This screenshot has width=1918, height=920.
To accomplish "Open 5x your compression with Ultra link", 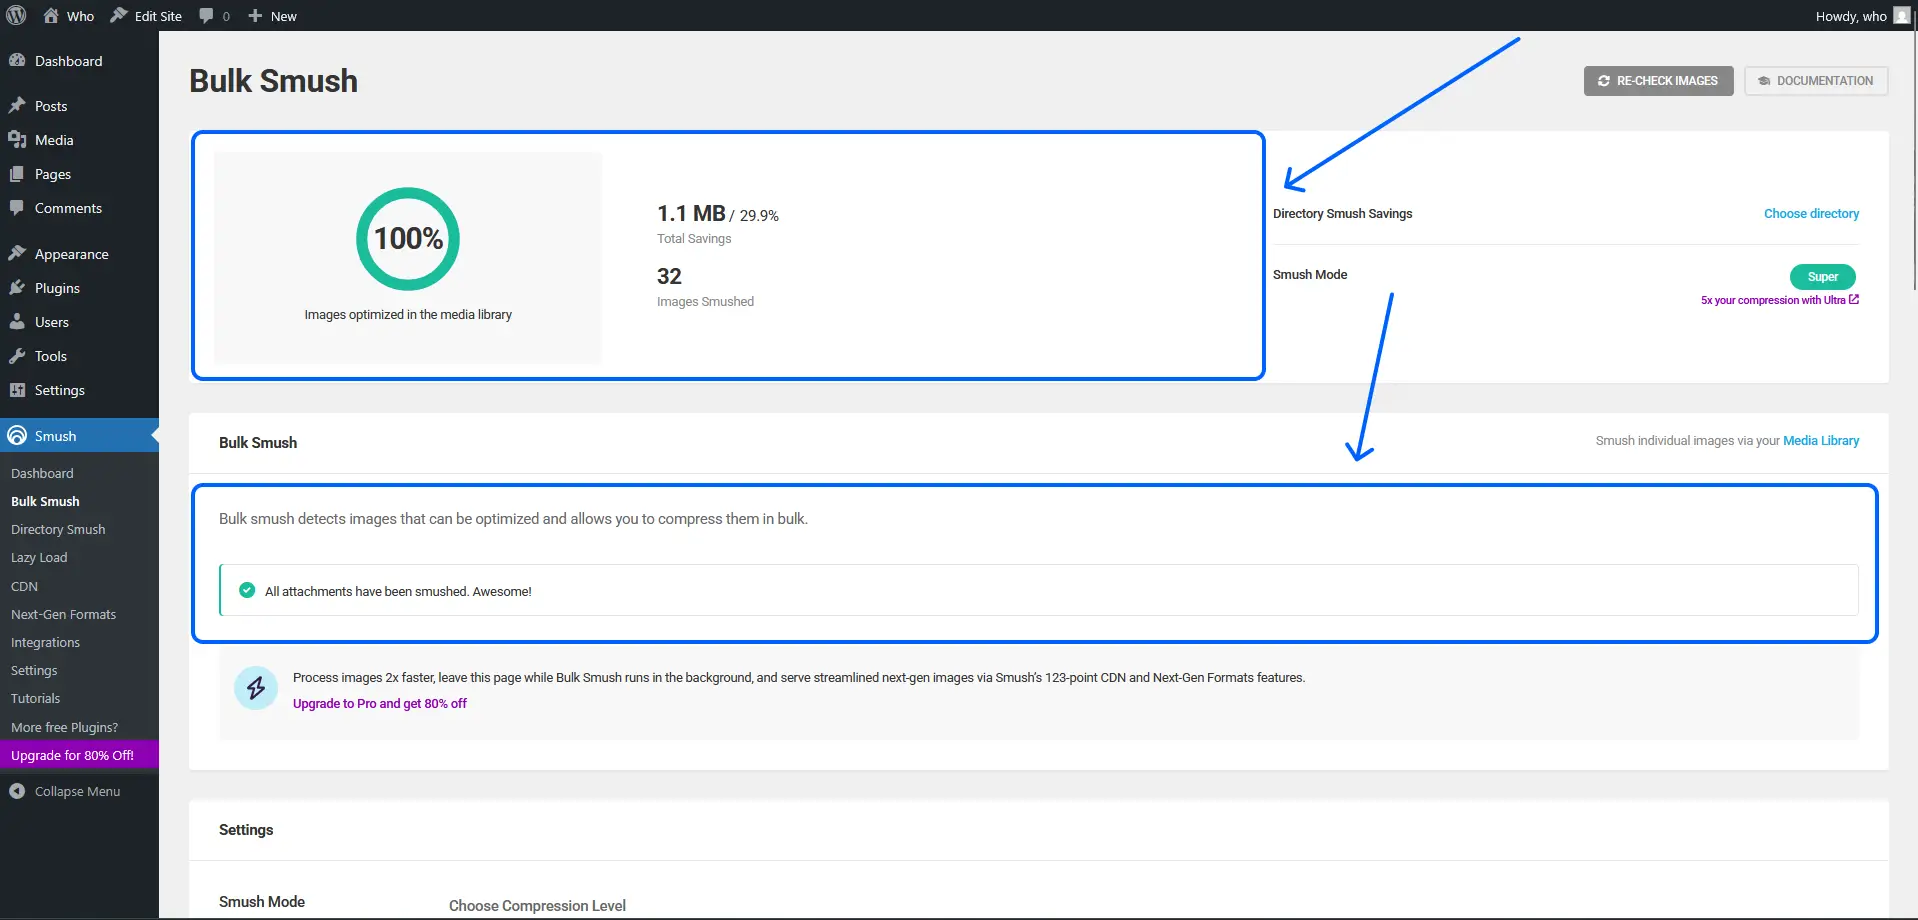I will (1779, 300).
